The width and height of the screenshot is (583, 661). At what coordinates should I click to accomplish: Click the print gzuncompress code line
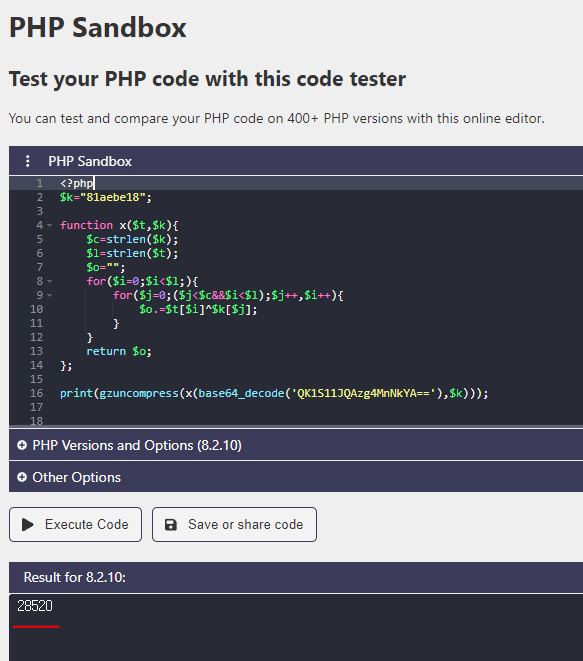[x=274, y=394]
